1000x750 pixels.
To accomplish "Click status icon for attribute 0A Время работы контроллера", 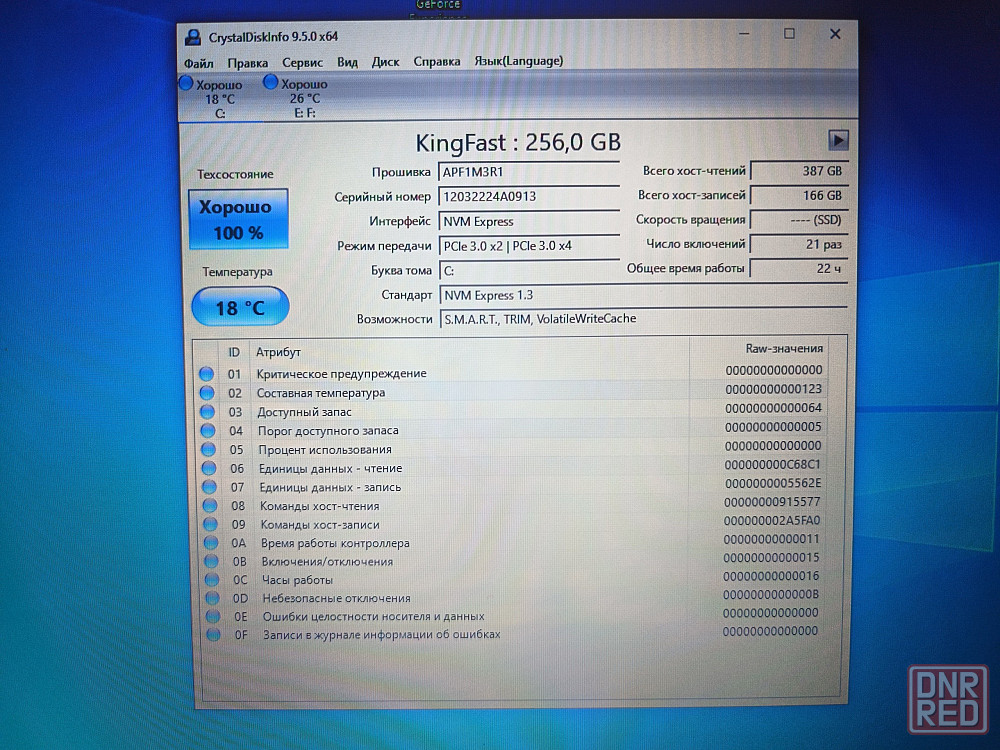I will pyautogui.click(x=211, y=543).
